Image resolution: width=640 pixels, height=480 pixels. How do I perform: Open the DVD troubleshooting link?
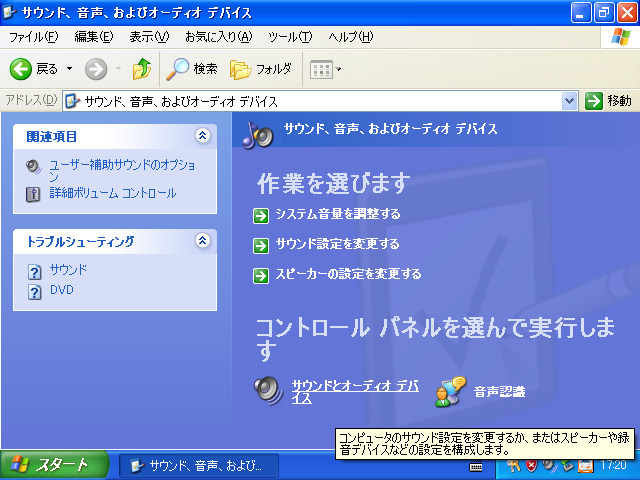62,290
